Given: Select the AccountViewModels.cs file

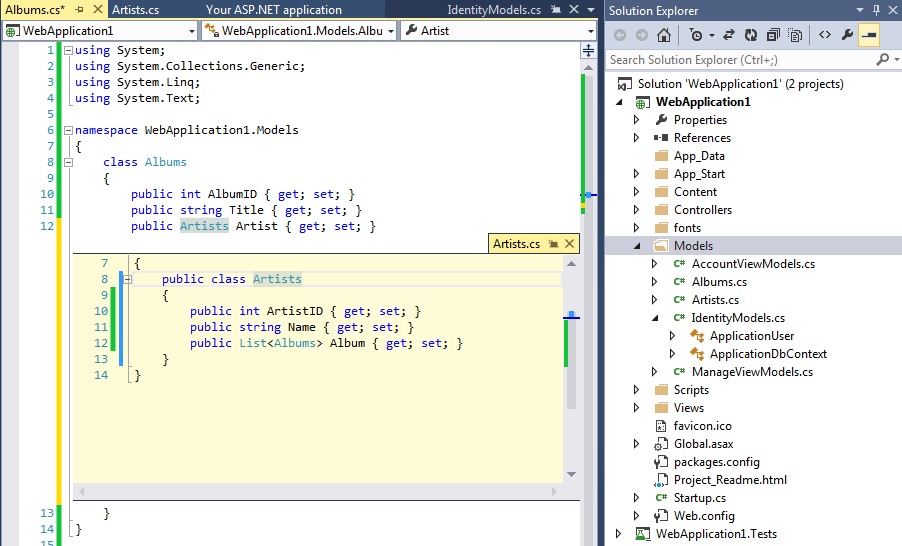Looking at the screenshot, I should click(753, 264).
